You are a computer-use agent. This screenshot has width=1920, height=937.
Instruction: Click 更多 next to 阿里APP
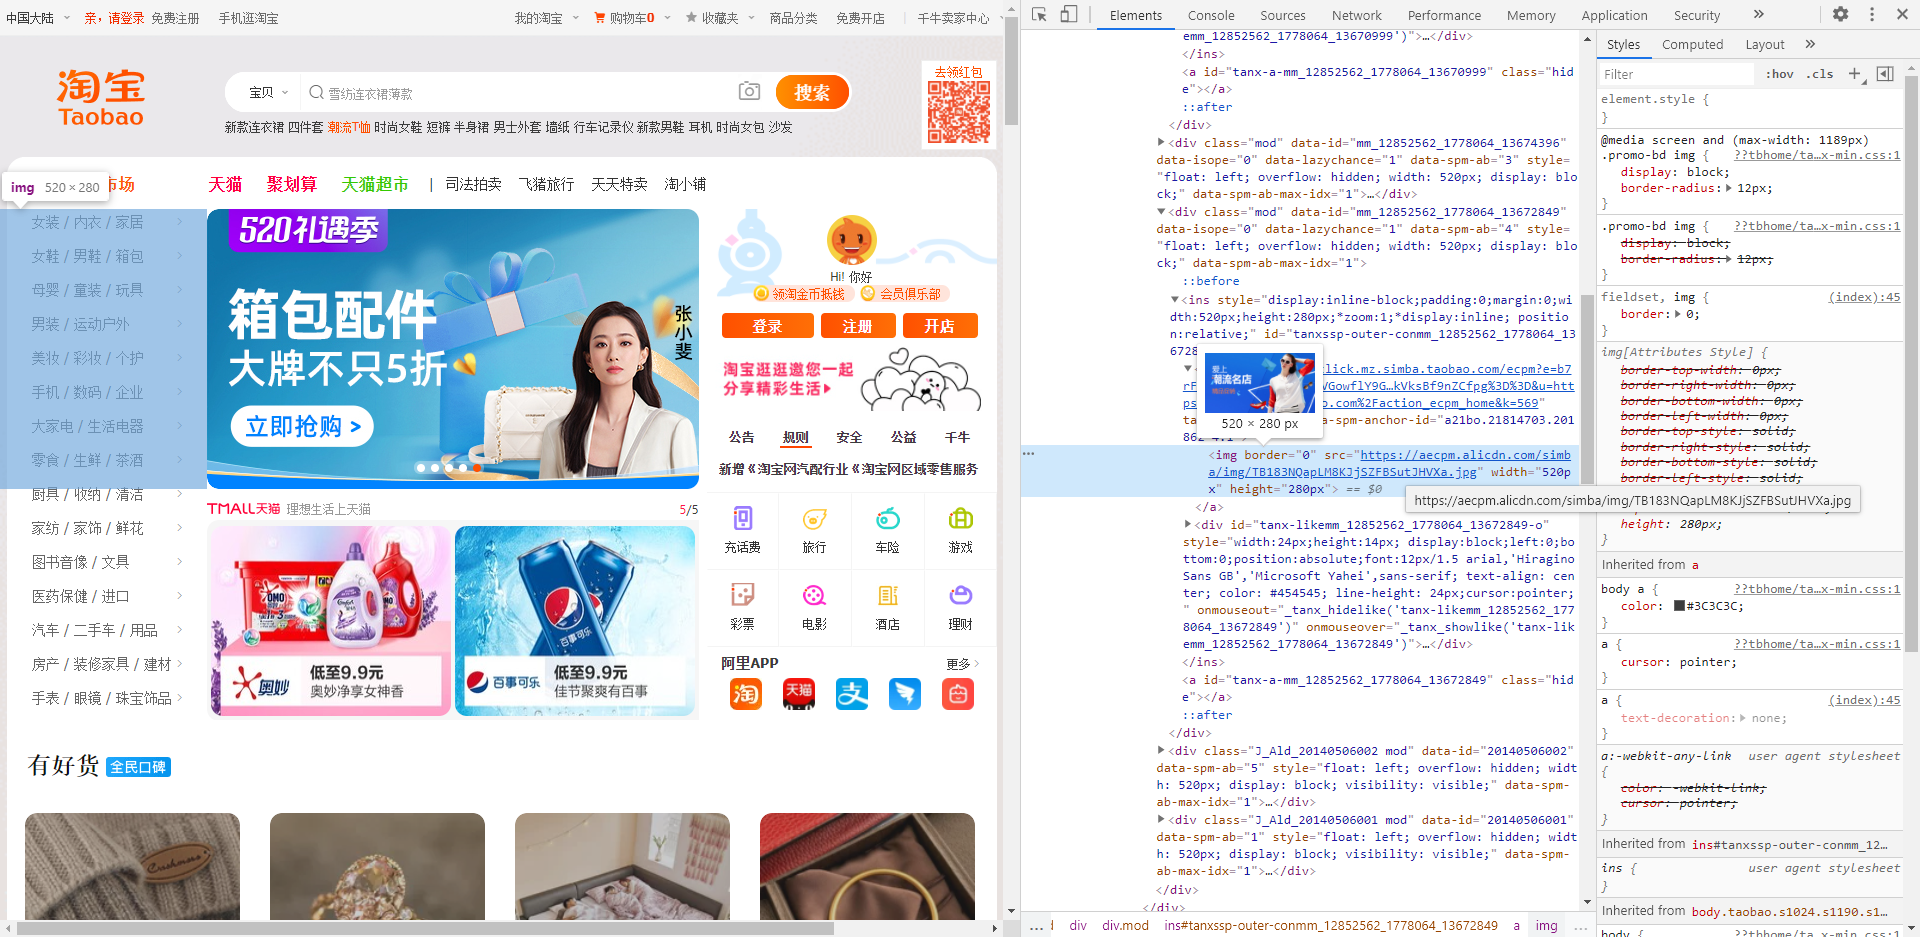pyautogui.click(x=962, y=664)
